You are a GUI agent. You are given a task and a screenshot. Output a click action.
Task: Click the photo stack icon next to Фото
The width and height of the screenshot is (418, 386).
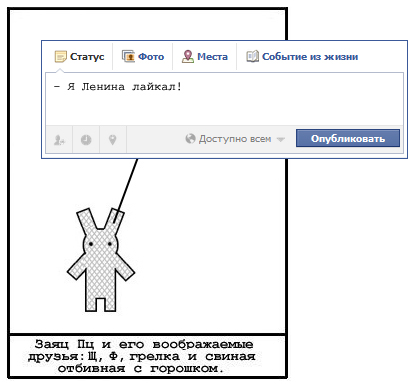coord(128,56)
